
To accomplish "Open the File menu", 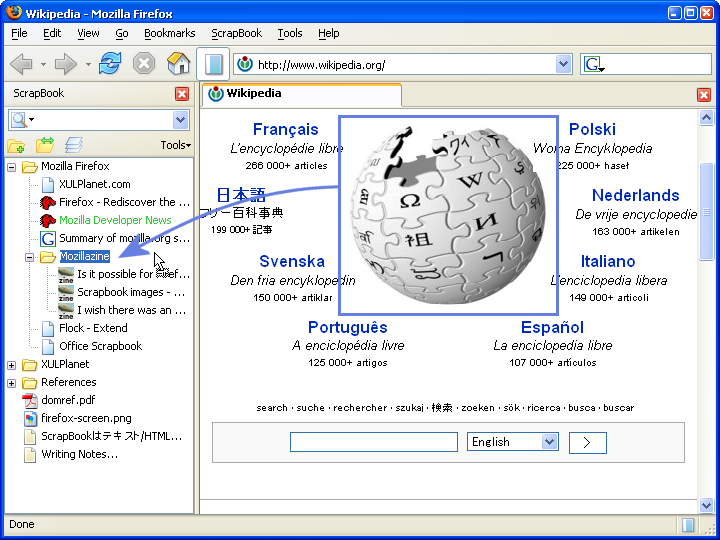I will 19,34.
